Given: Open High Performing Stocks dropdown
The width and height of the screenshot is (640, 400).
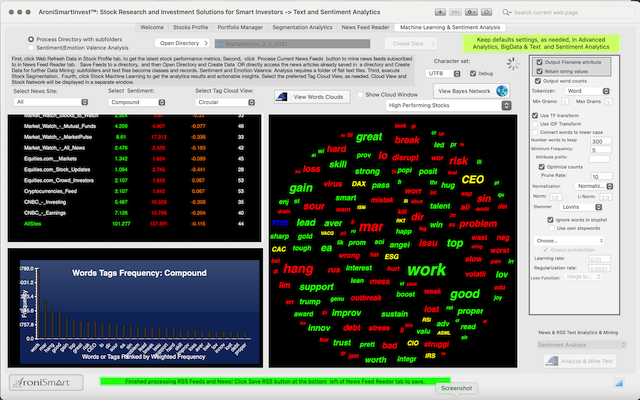Looking at the screenshot, I should coord(448,105).
